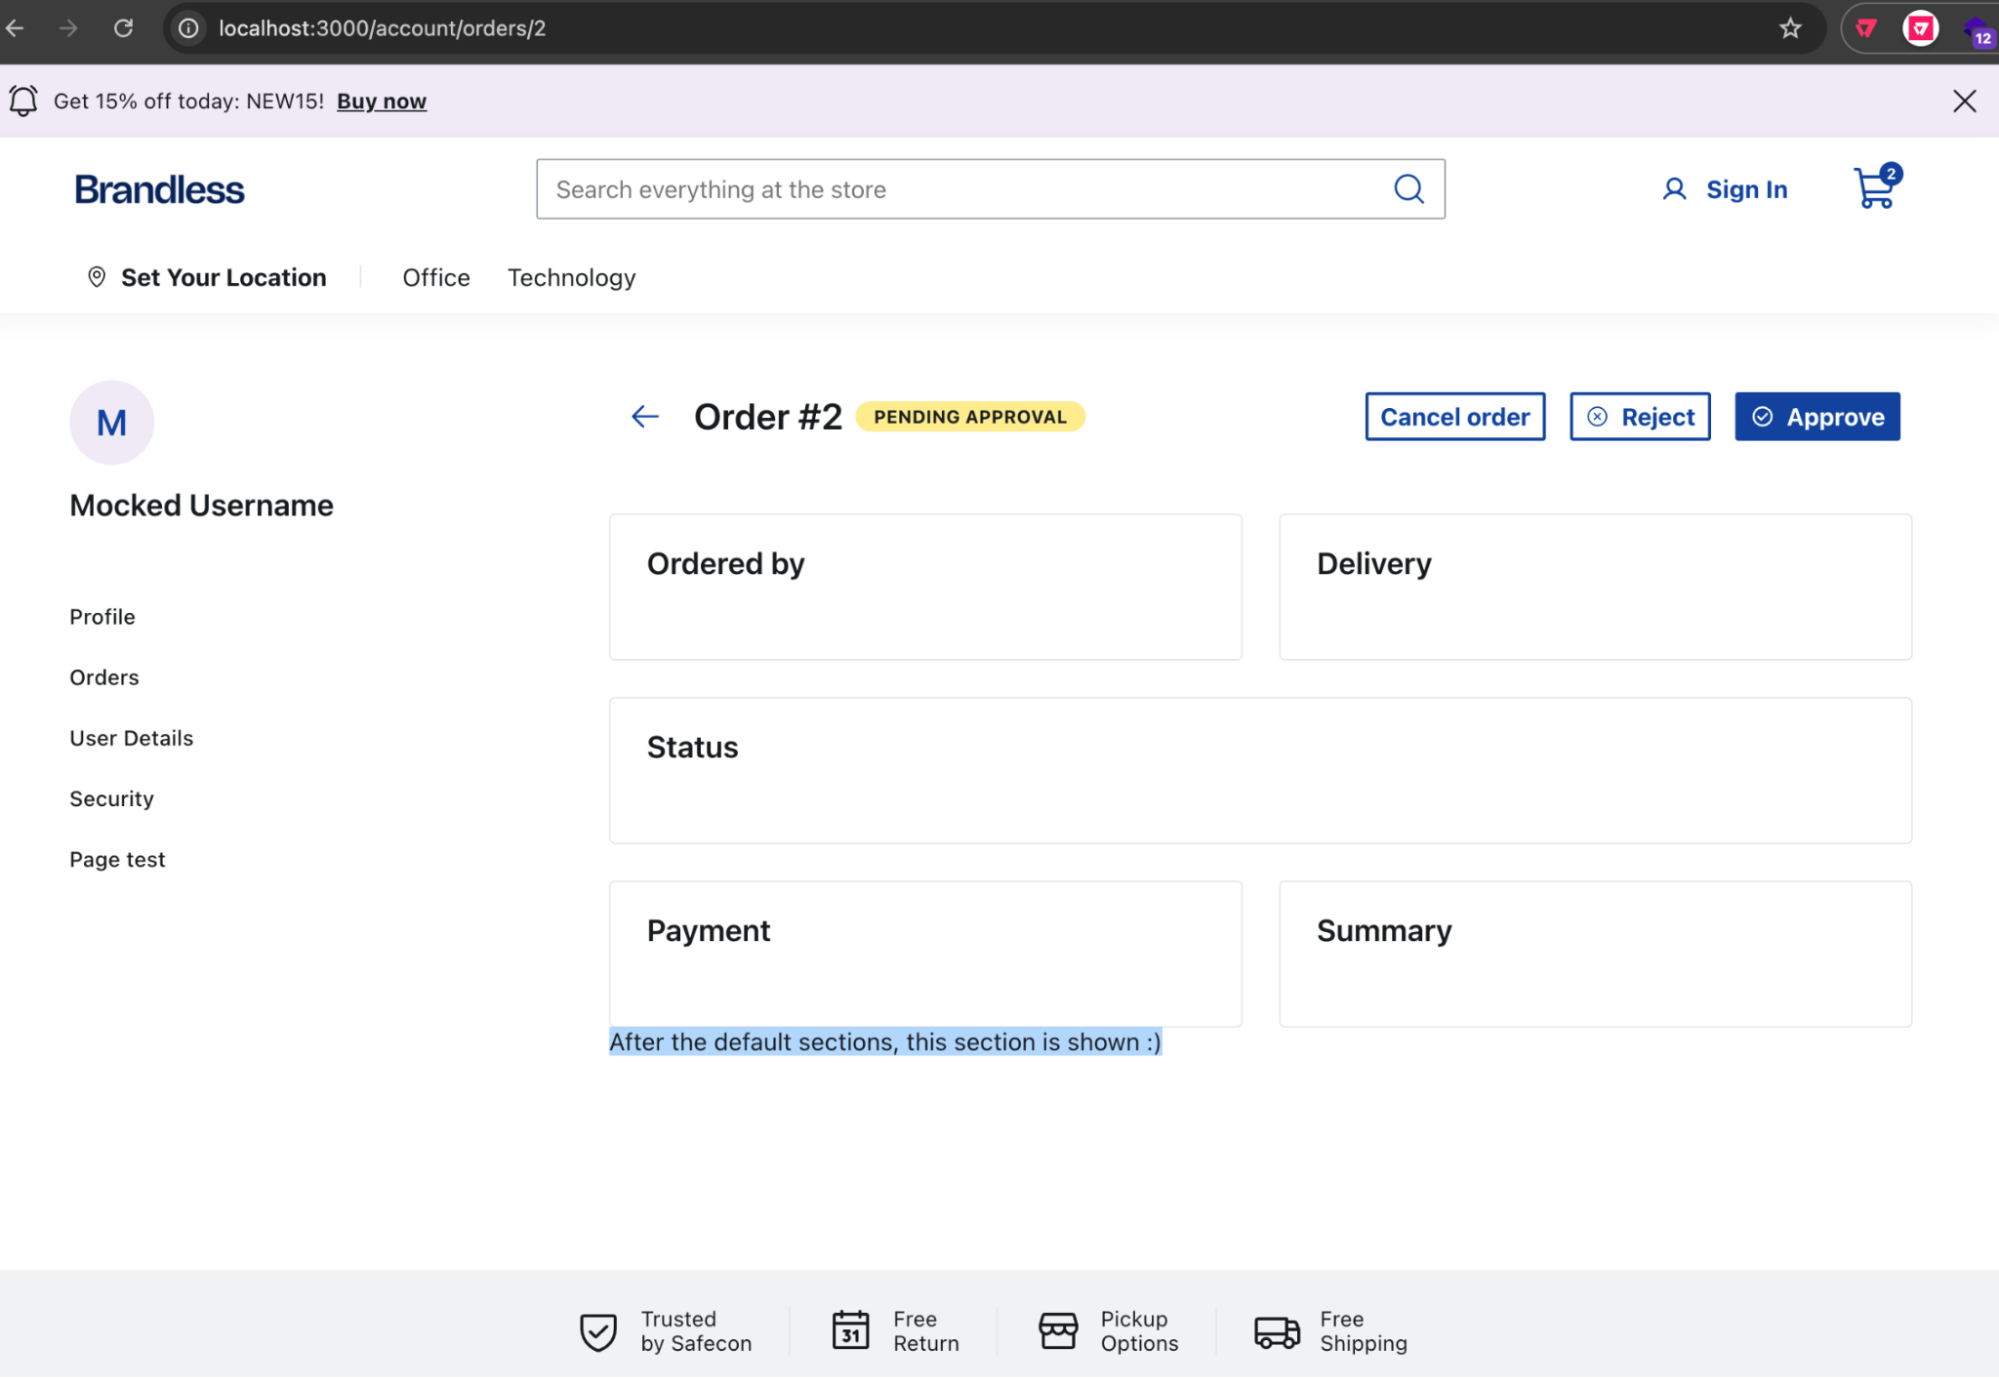Click the Order #2 title

(768, 417)
